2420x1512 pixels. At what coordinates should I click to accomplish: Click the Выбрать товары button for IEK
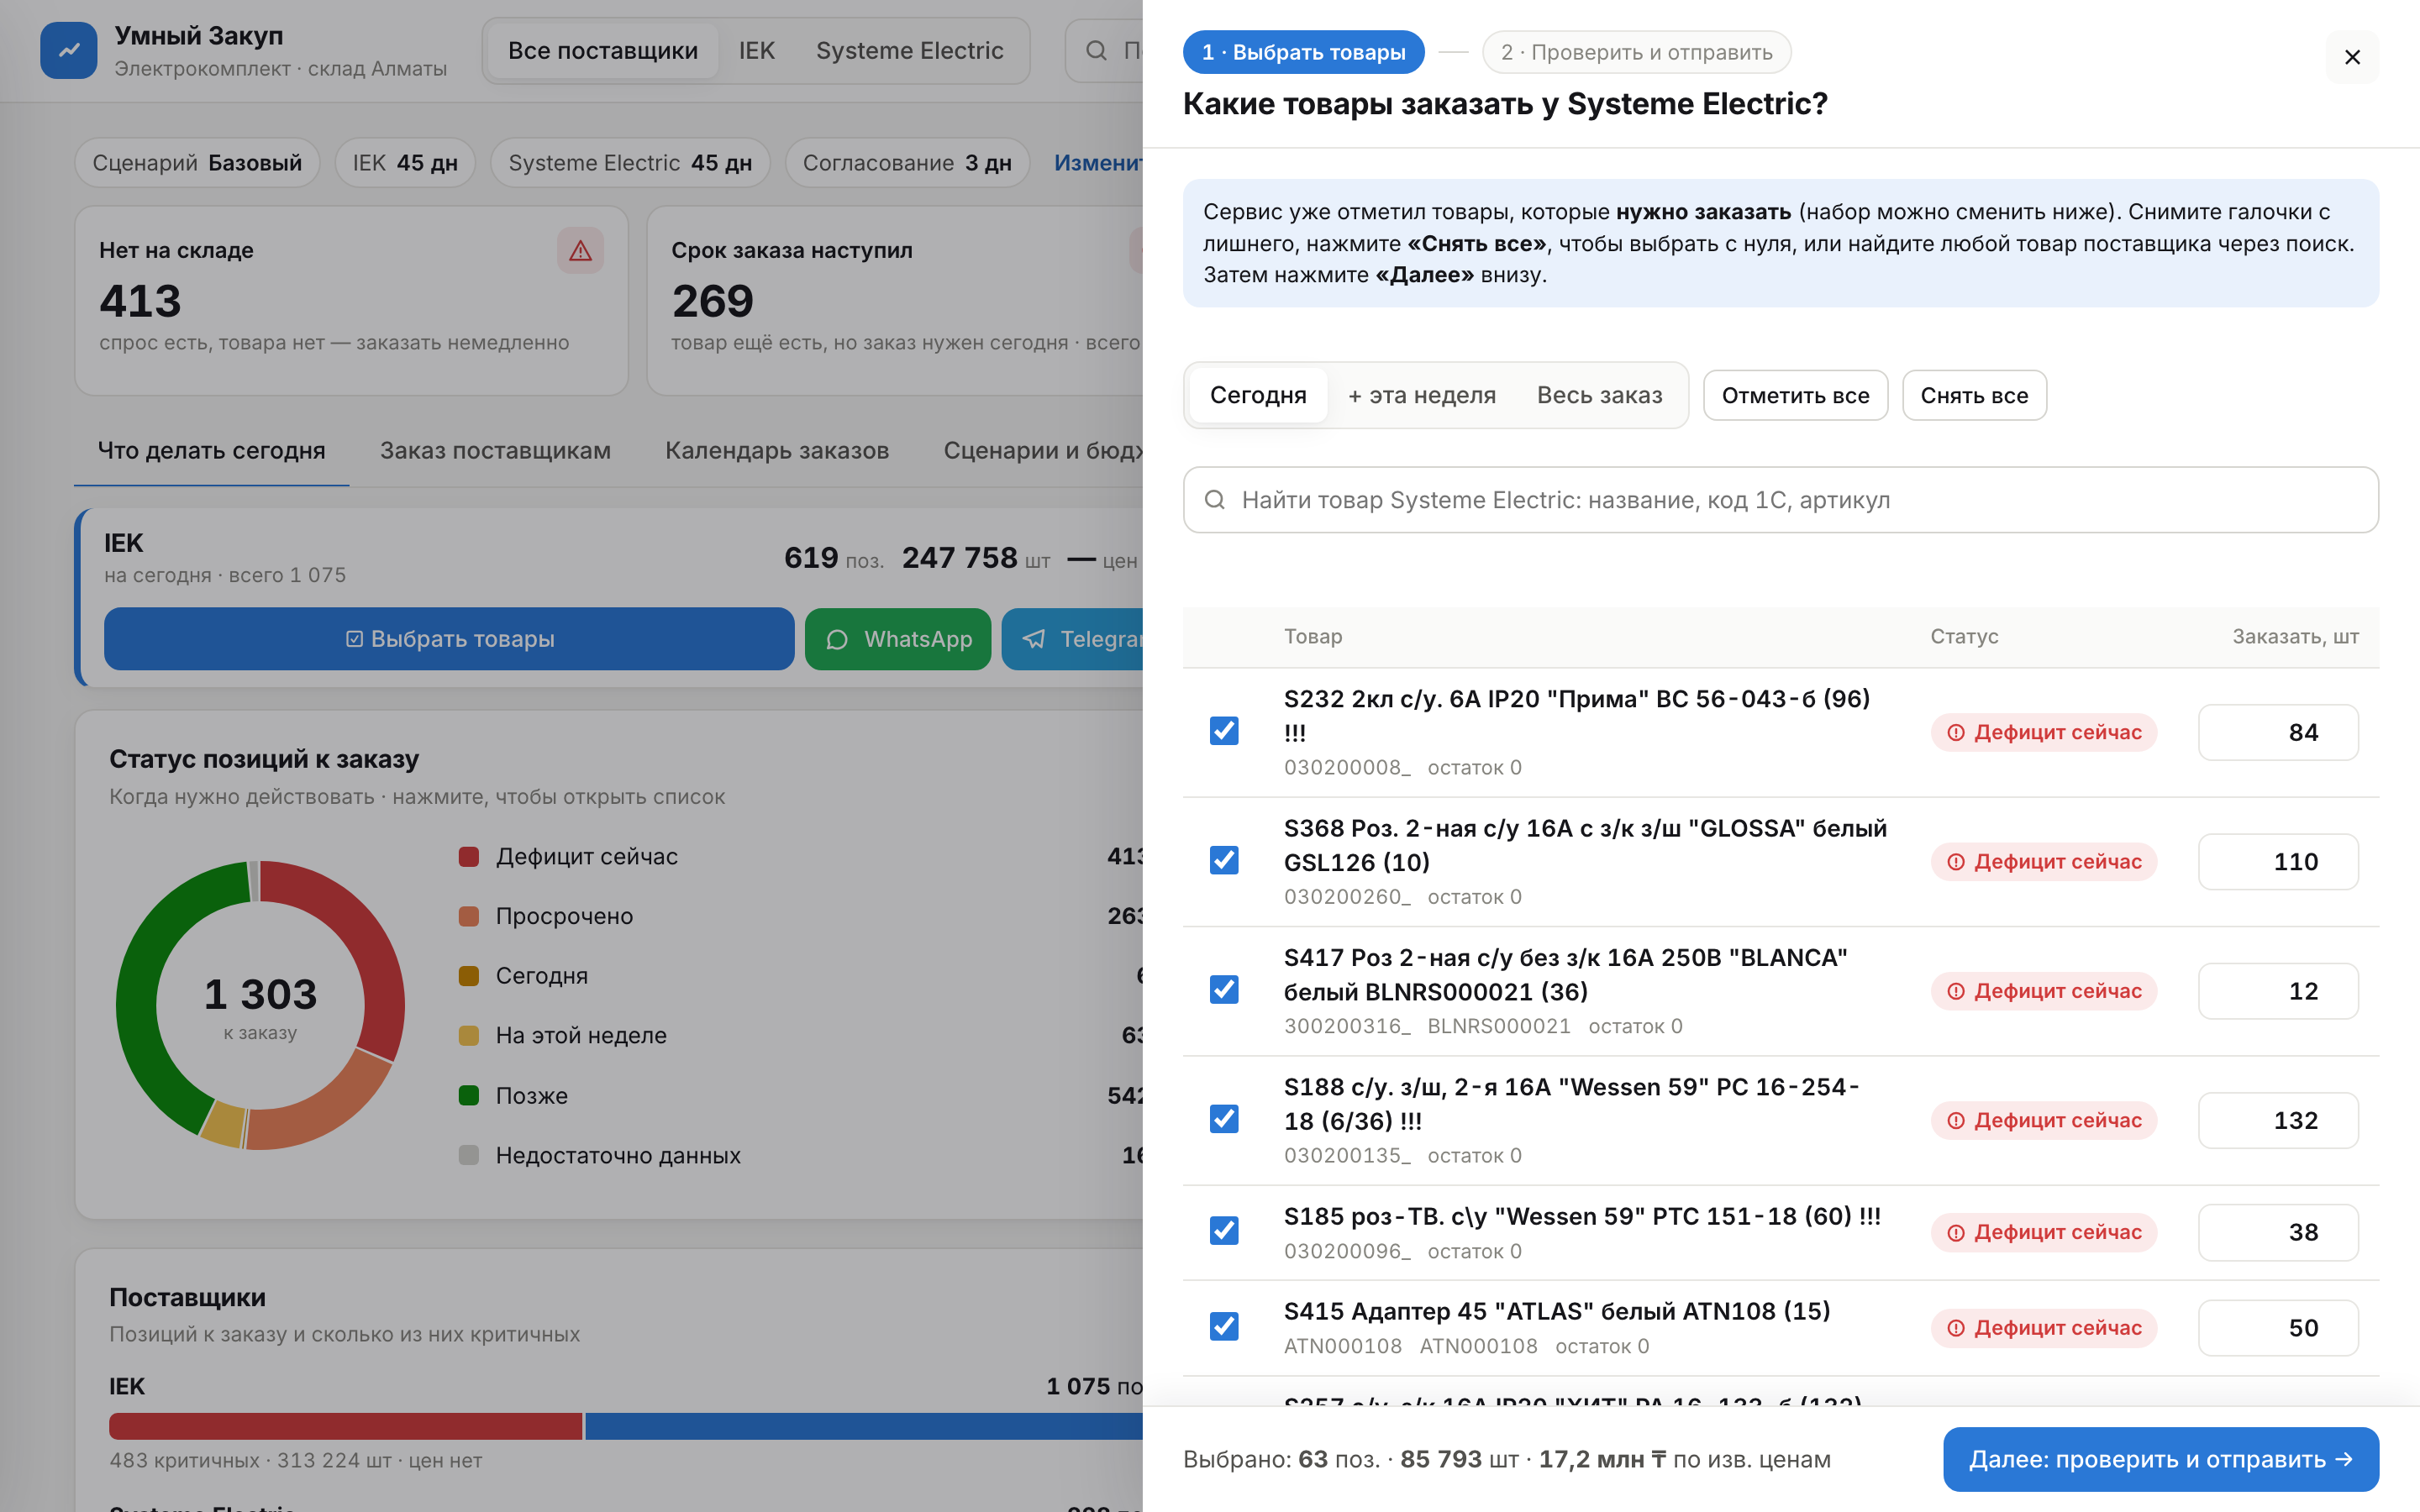(x=449, y=639)
